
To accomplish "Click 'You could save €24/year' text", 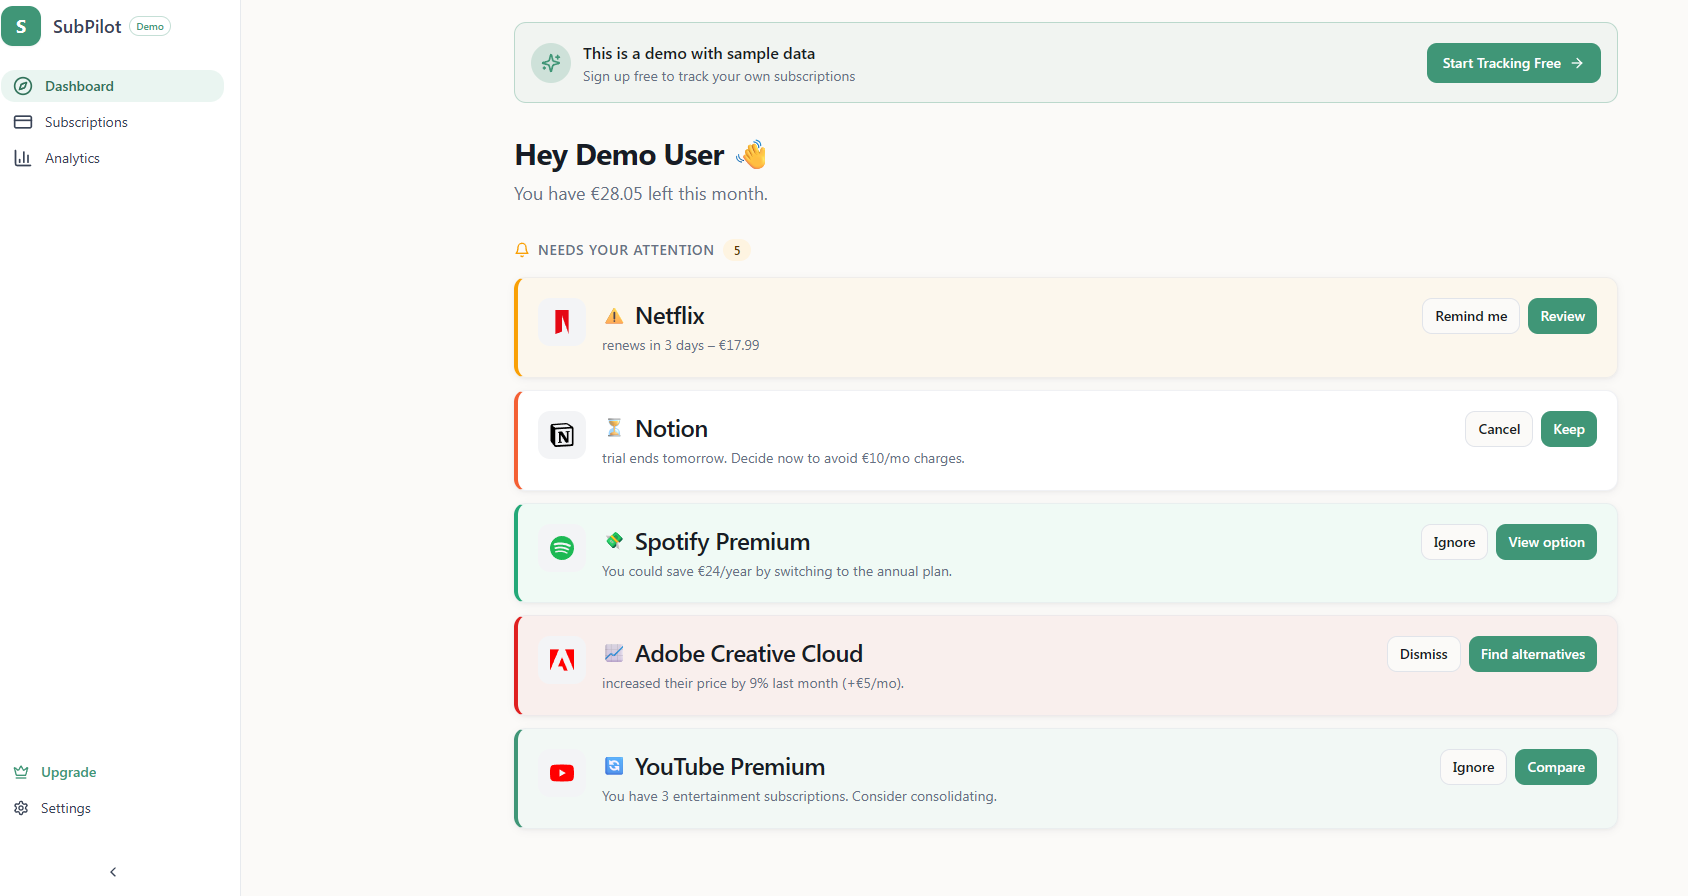I will point(777,571).
